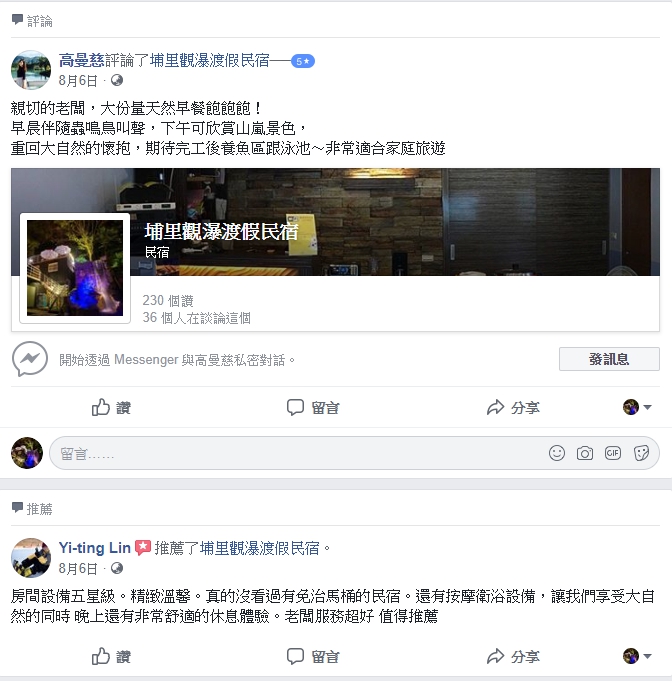Viewport: 672px width, 681px height.
Task: Open the 埔里觀瀑渡假民宿 page profile thumbnail
Action: point(75,268)
